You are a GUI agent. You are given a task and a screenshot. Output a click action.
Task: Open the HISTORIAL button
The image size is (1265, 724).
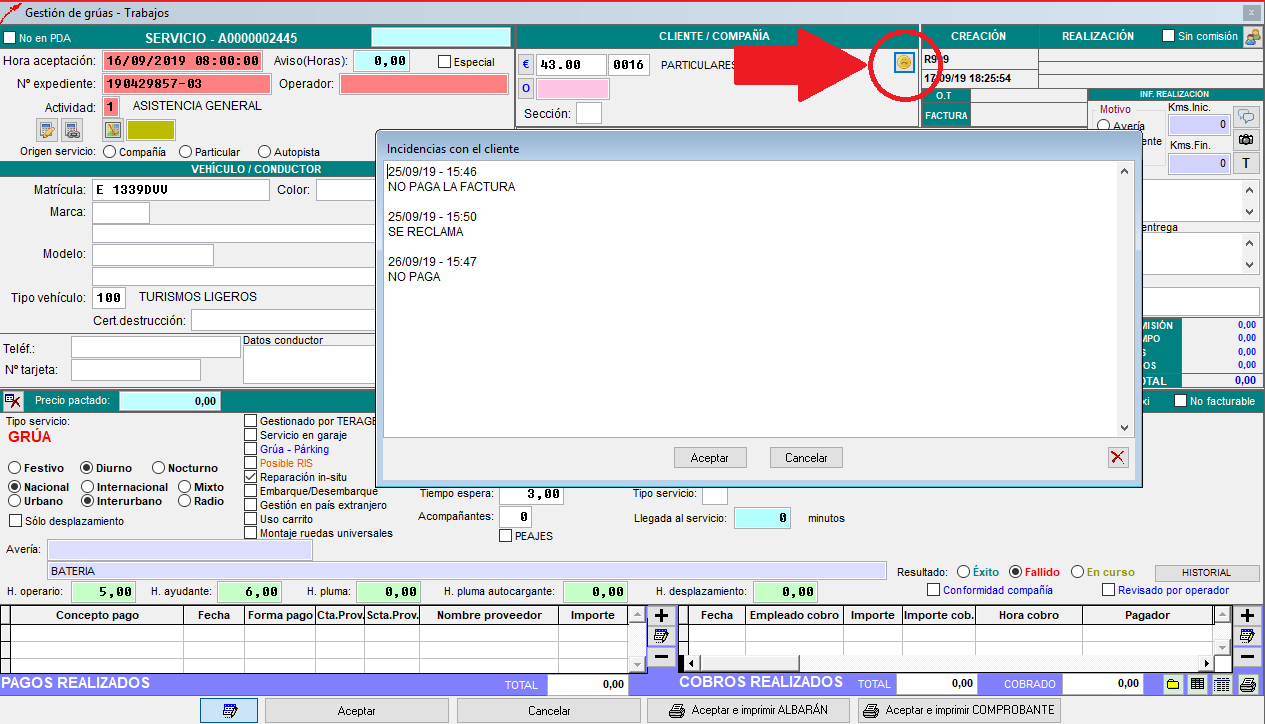point(1206,573)
